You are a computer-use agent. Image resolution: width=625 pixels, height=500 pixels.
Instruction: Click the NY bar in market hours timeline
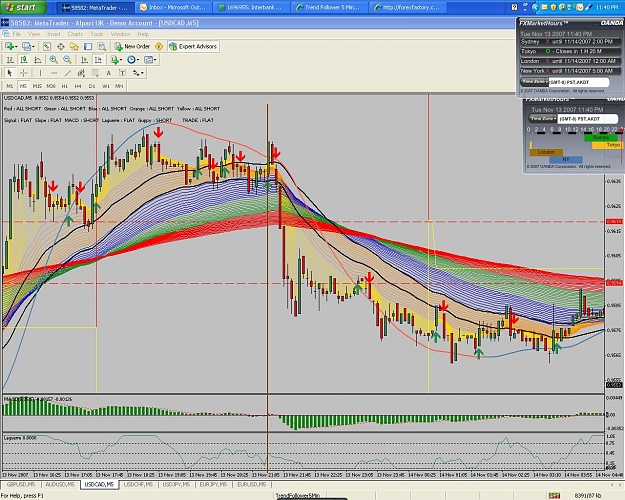tap(566, 159)
